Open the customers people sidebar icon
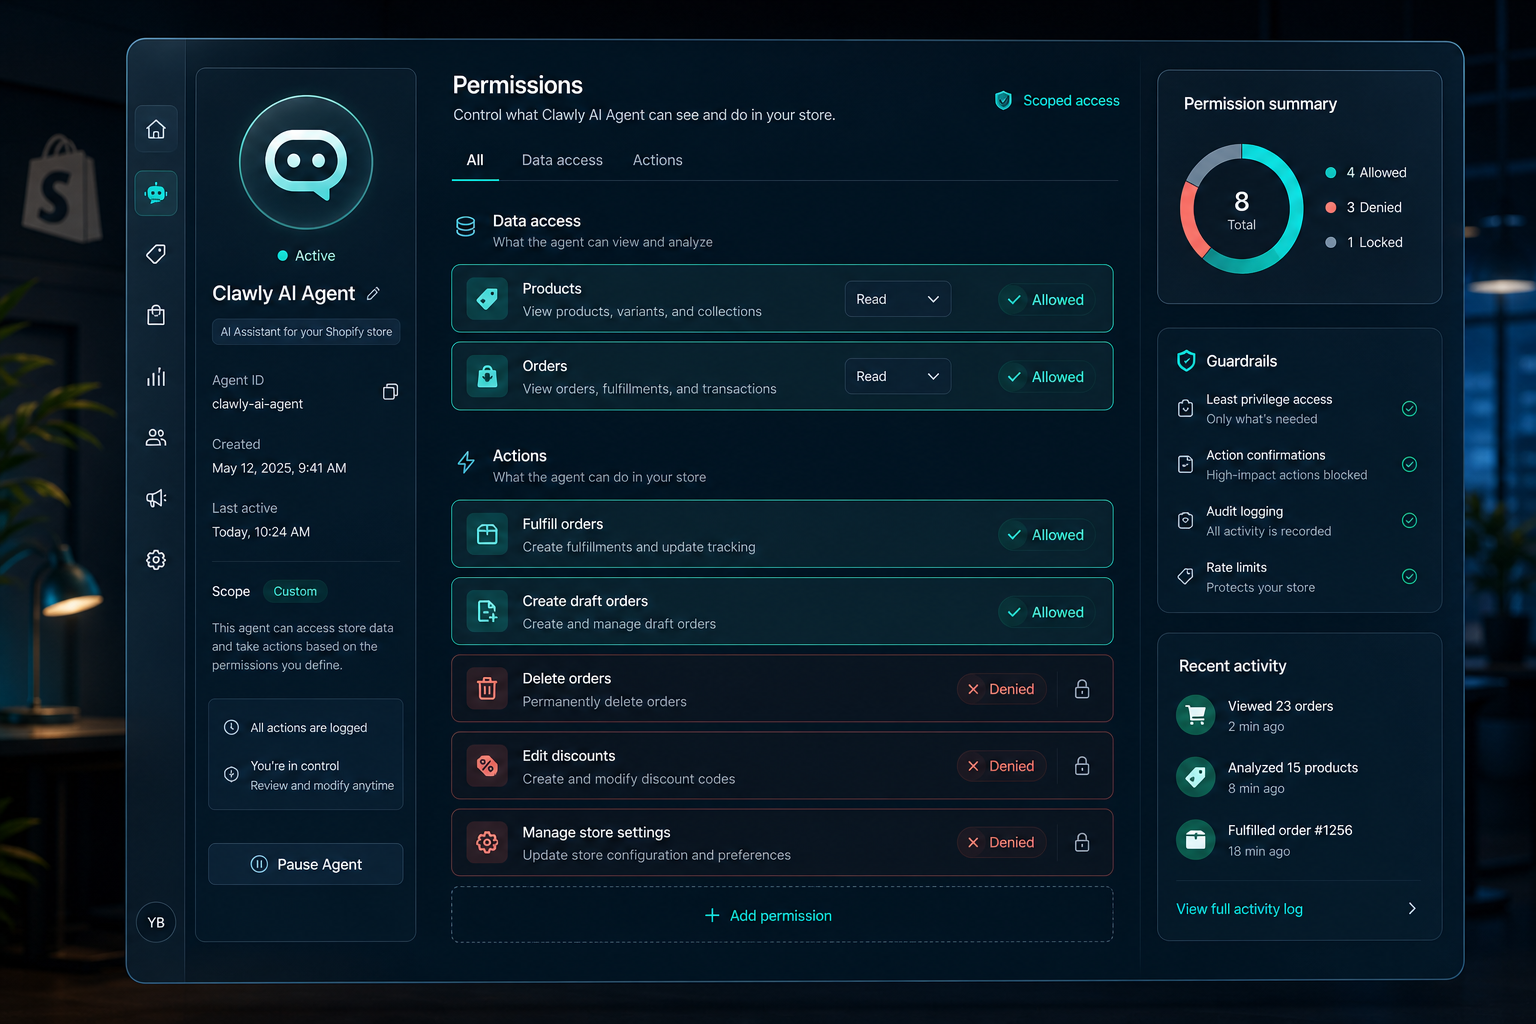Image resolution: width=1536 pixels, height=1024 pixels. coord(156,437)
